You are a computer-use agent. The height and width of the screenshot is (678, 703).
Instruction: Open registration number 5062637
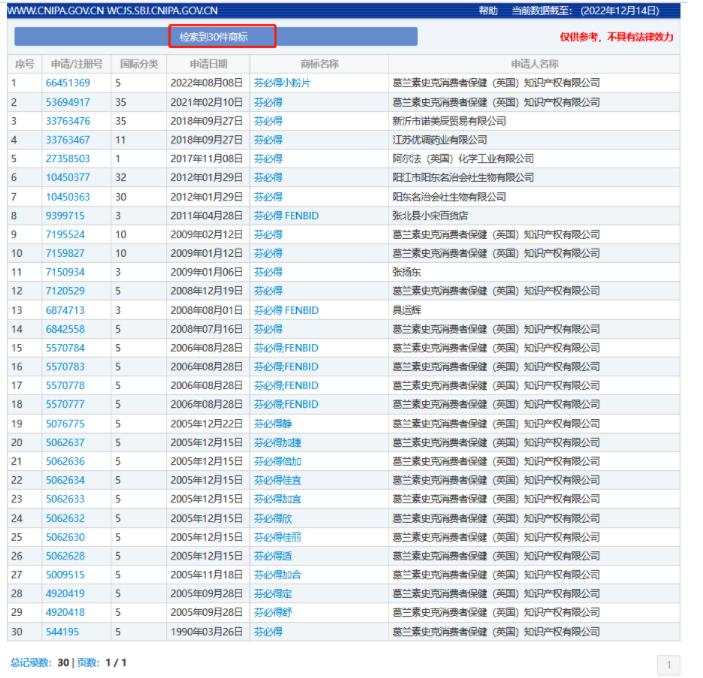coord(65,443)
